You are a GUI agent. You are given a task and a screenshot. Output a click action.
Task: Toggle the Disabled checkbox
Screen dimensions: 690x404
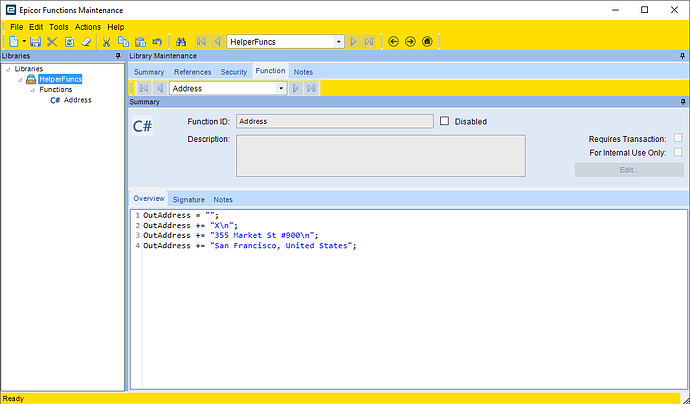[x=444, y=121]
